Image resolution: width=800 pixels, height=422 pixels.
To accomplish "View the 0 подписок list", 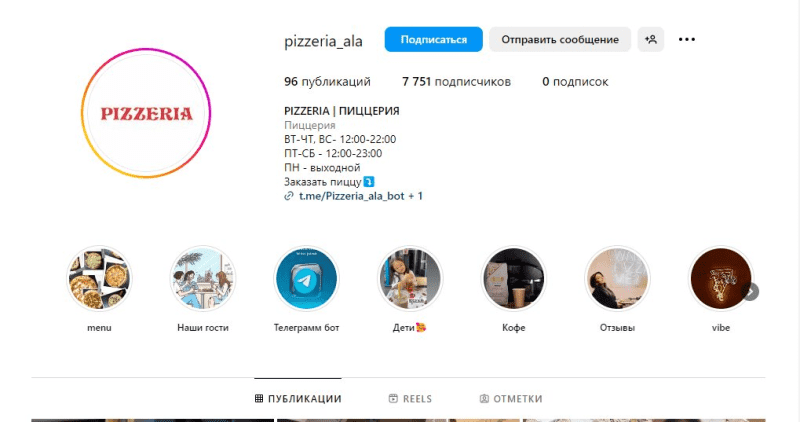I will click(575, 82).
